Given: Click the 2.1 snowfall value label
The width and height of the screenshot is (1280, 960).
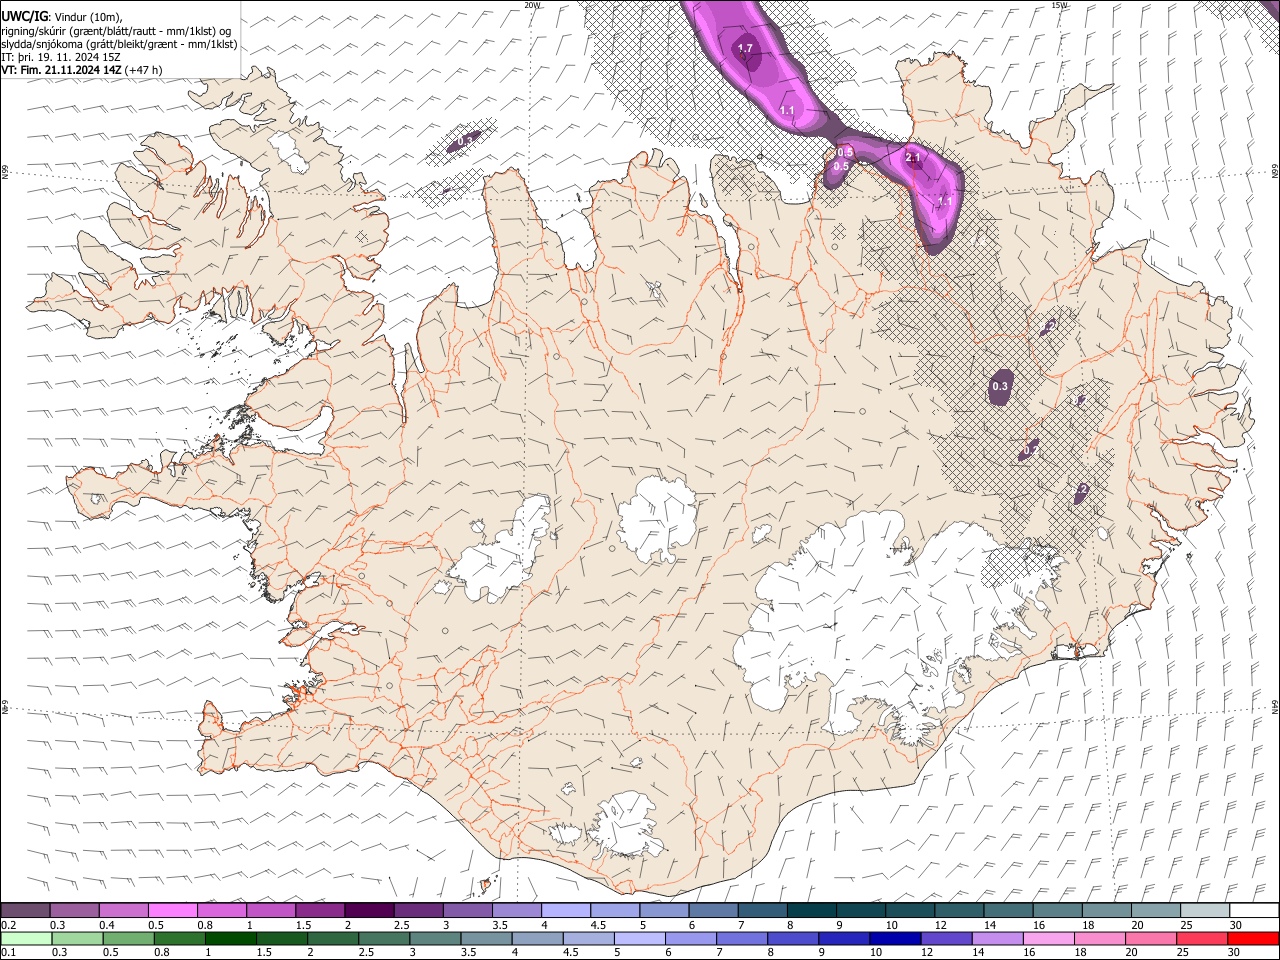Looking at the screenshot, I should pos(912,158).
